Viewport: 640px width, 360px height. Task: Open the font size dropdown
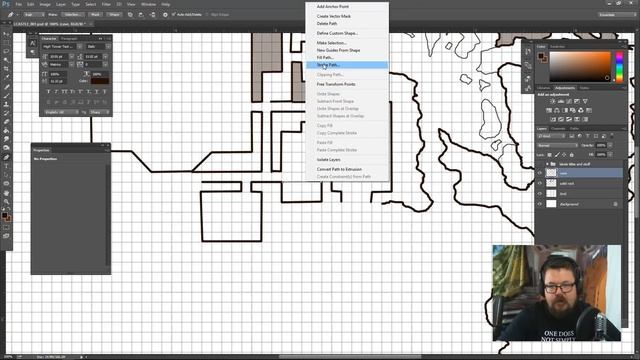71,56
